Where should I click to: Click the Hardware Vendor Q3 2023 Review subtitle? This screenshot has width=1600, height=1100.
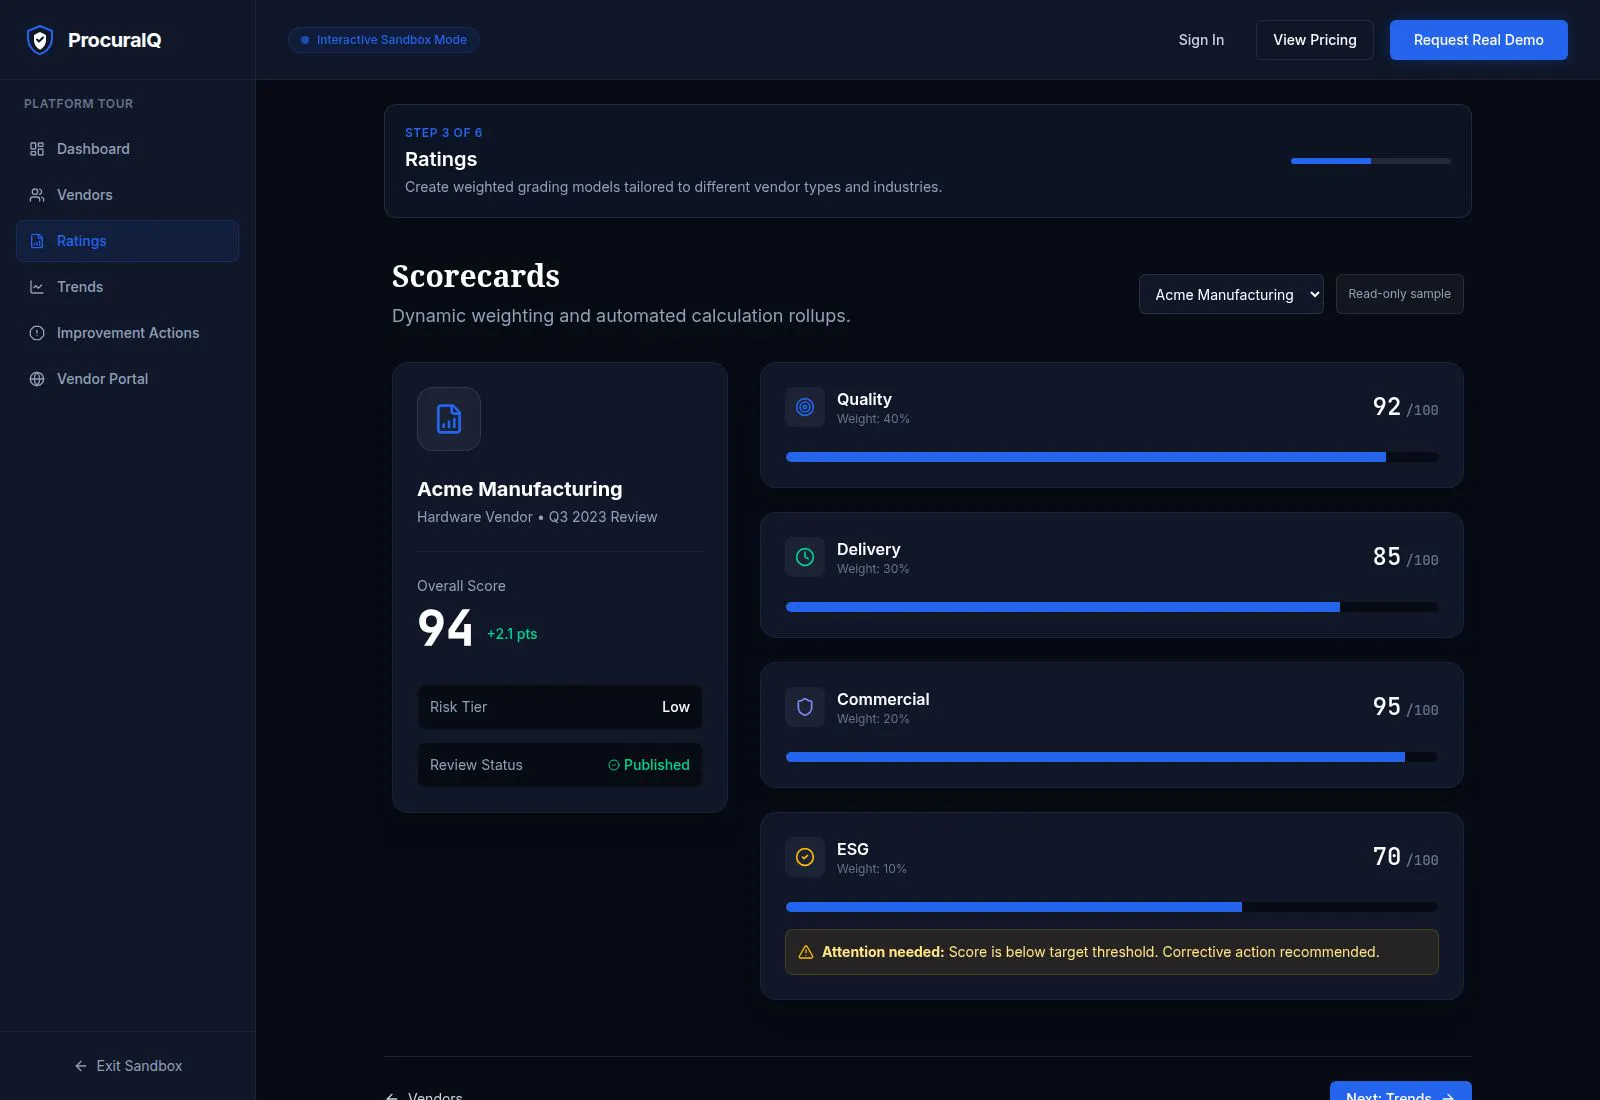[x=537, y=517]
